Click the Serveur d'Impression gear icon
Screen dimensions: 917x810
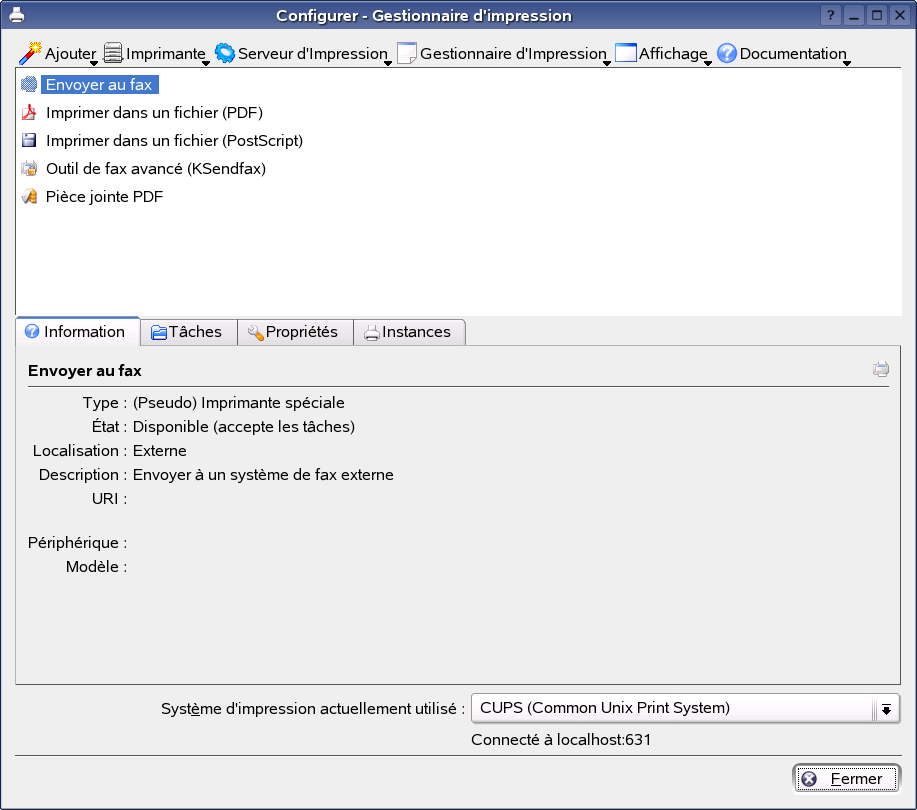(225, 53)
